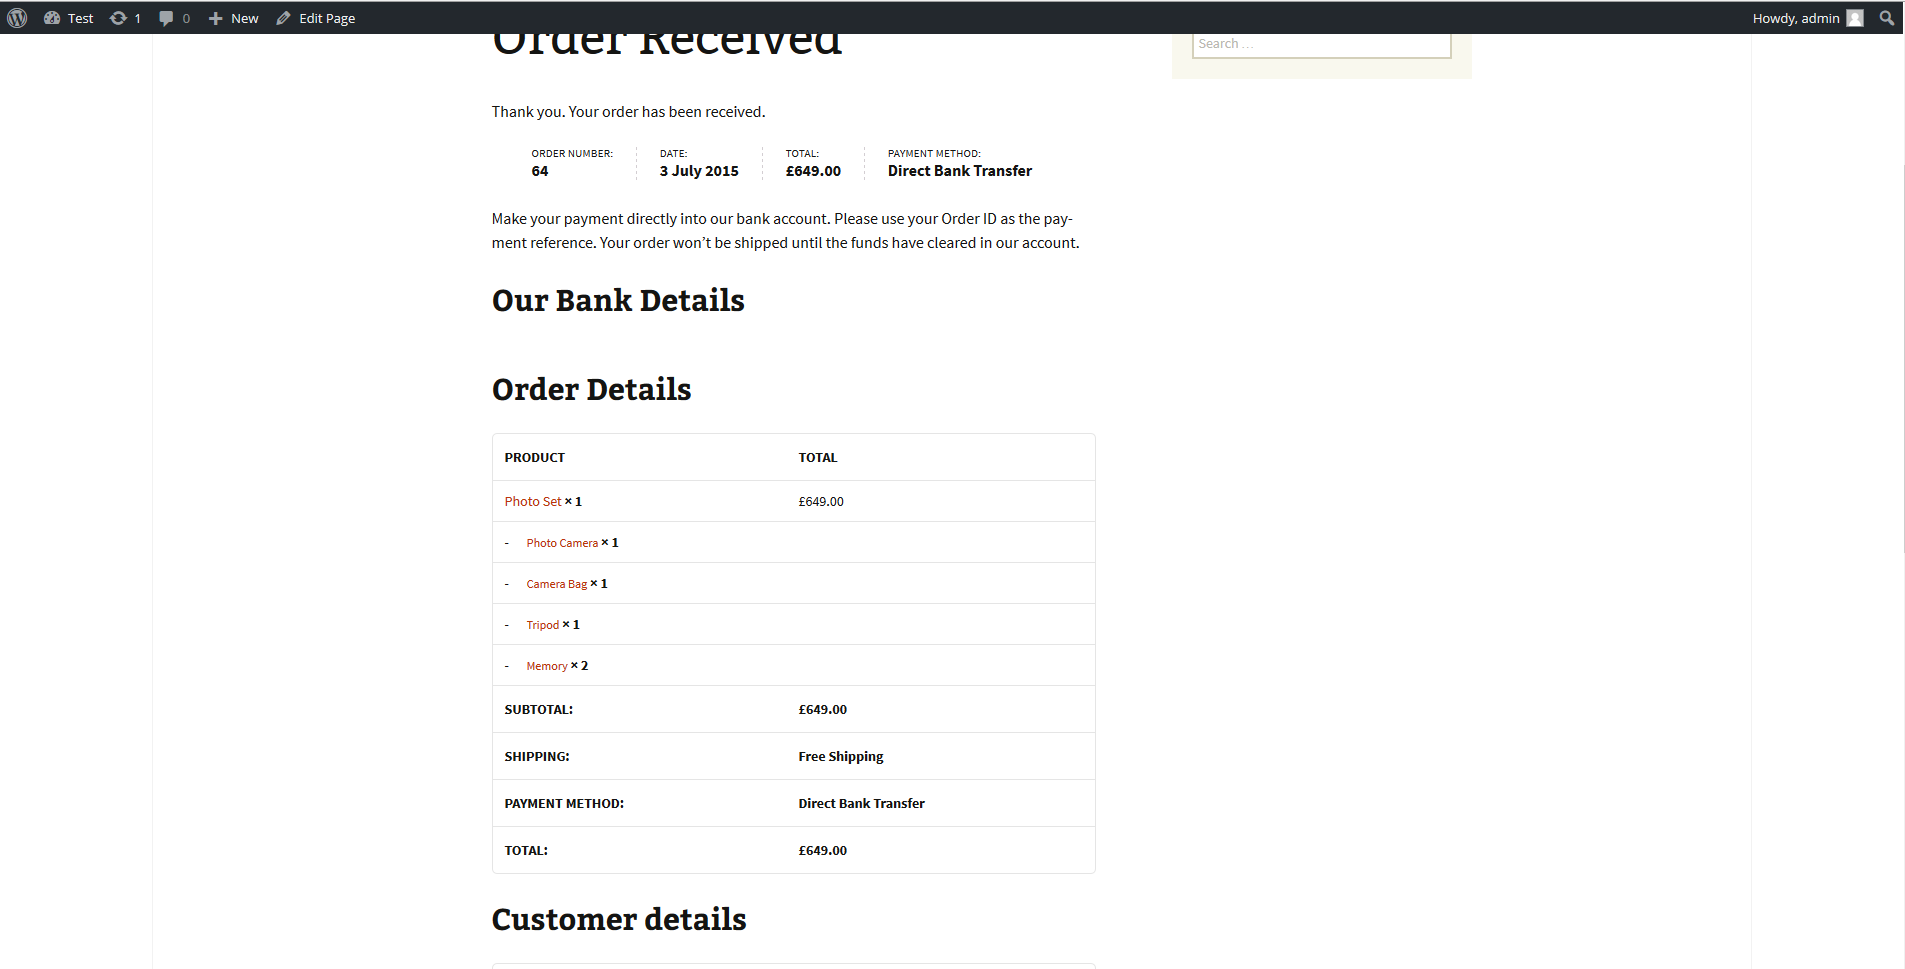The image size is (1905, 969).
Task: Click the SHIPPING: row label
Action: tap(537, 757)
